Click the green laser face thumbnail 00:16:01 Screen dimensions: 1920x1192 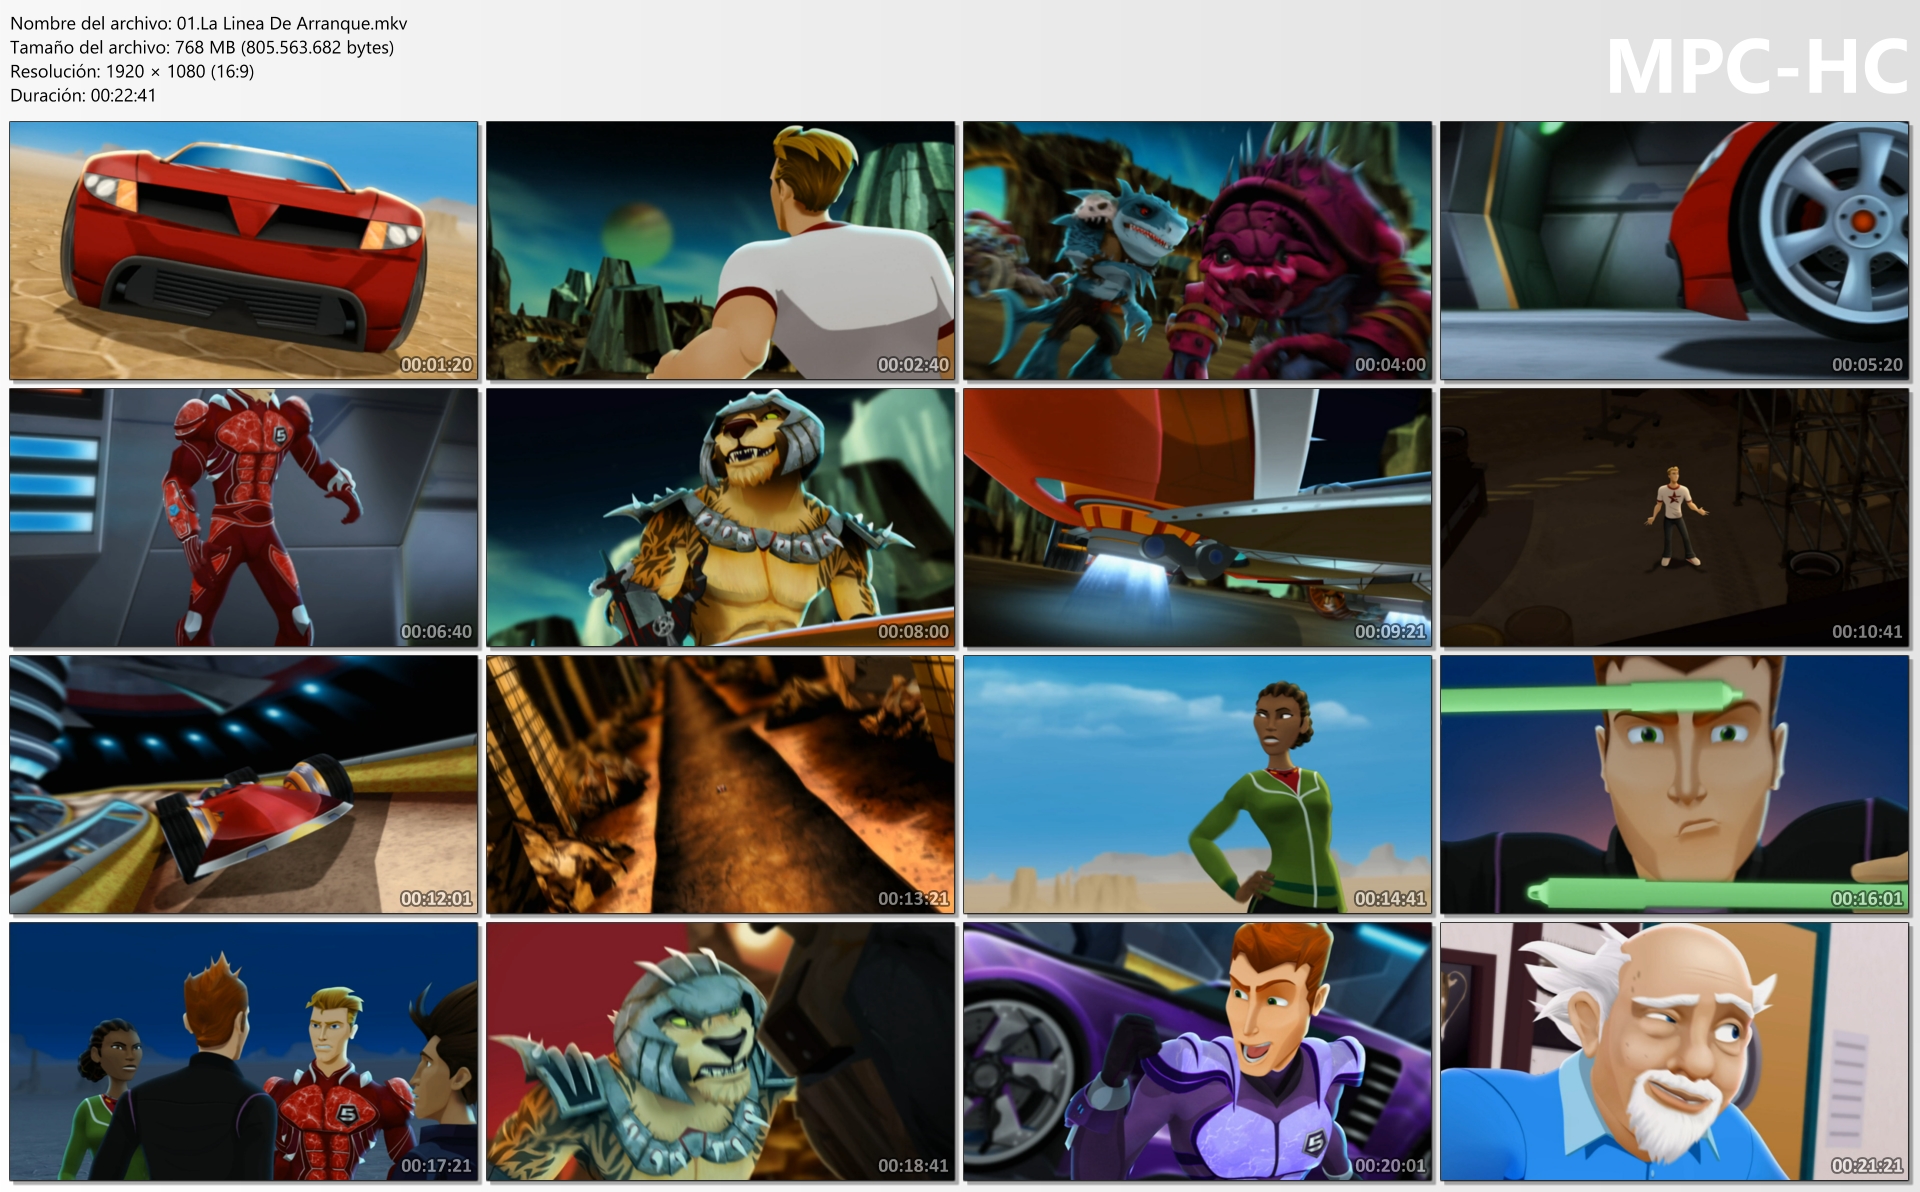pos(1674,785)
